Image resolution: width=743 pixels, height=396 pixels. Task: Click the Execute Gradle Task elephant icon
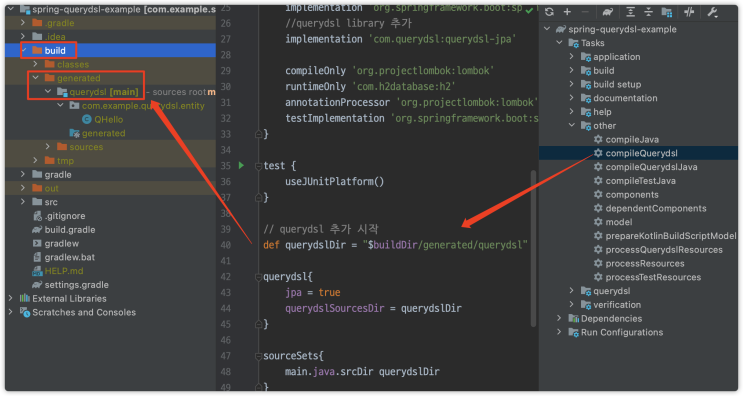608,12
